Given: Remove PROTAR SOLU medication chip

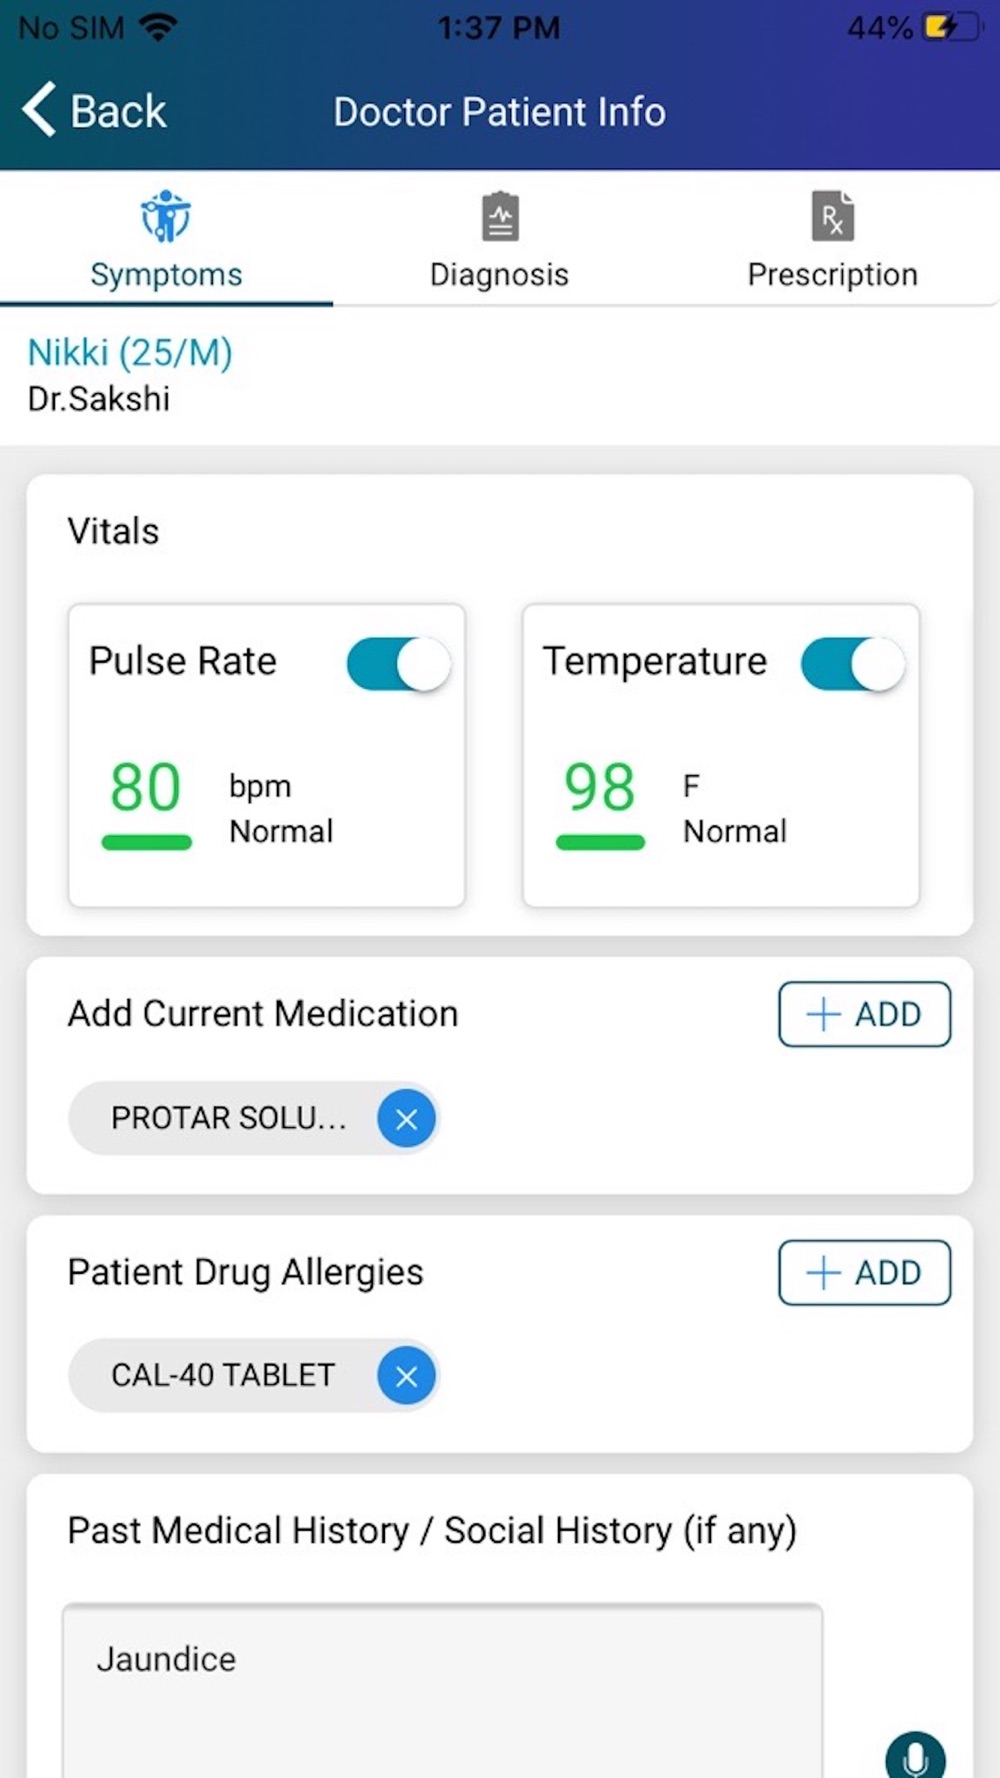Looking at the screenshot, I should coord(406,1119).
